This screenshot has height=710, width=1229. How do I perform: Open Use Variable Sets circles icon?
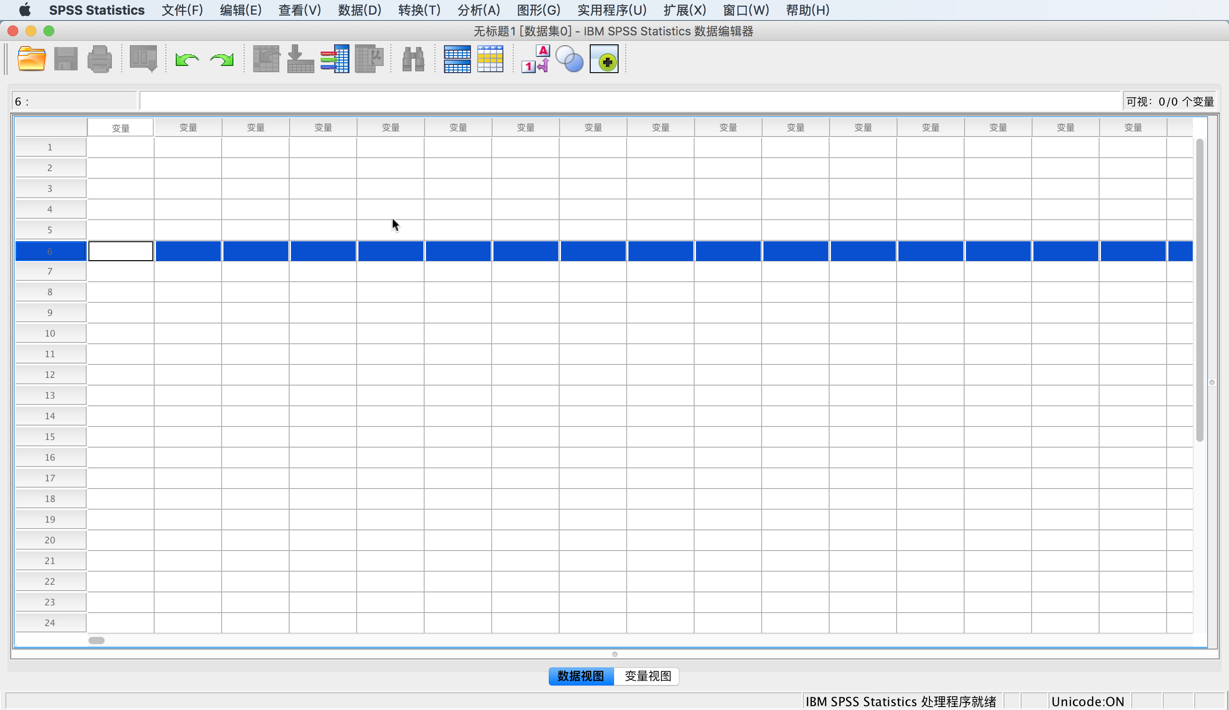[570, 58]
